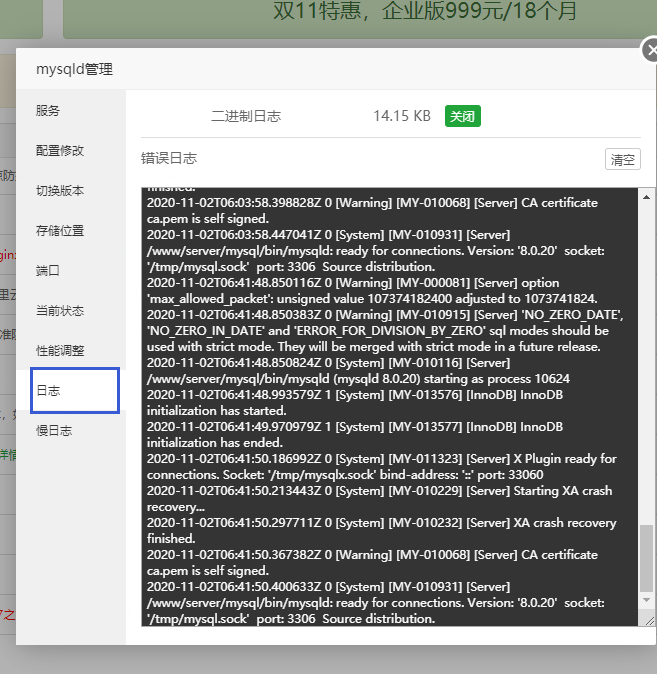Viewport: 657px width, 674px height.
Task: Open the 性能调整 tab
Action: (x=60, y=350)
